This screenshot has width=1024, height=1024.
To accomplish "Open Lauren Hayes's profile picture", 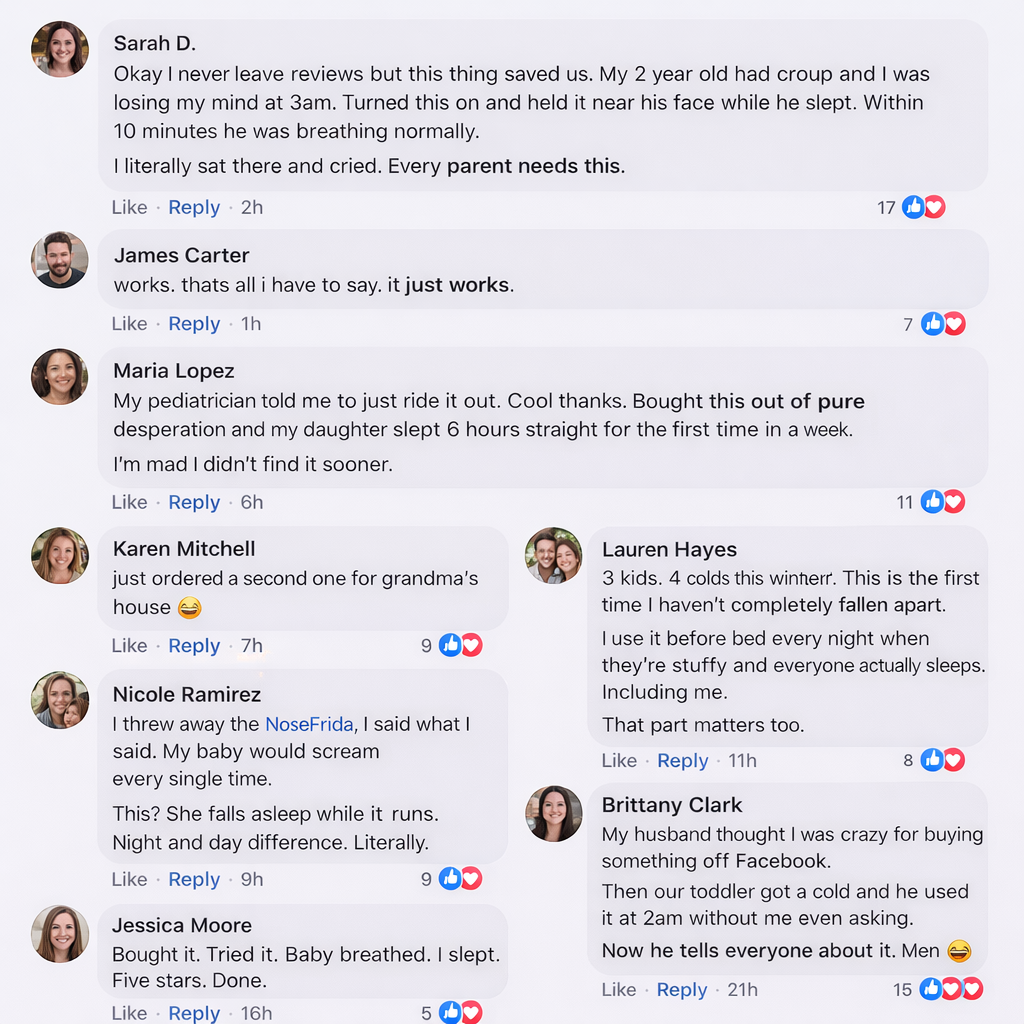I will pyautogui.click(x=554, y=556).
